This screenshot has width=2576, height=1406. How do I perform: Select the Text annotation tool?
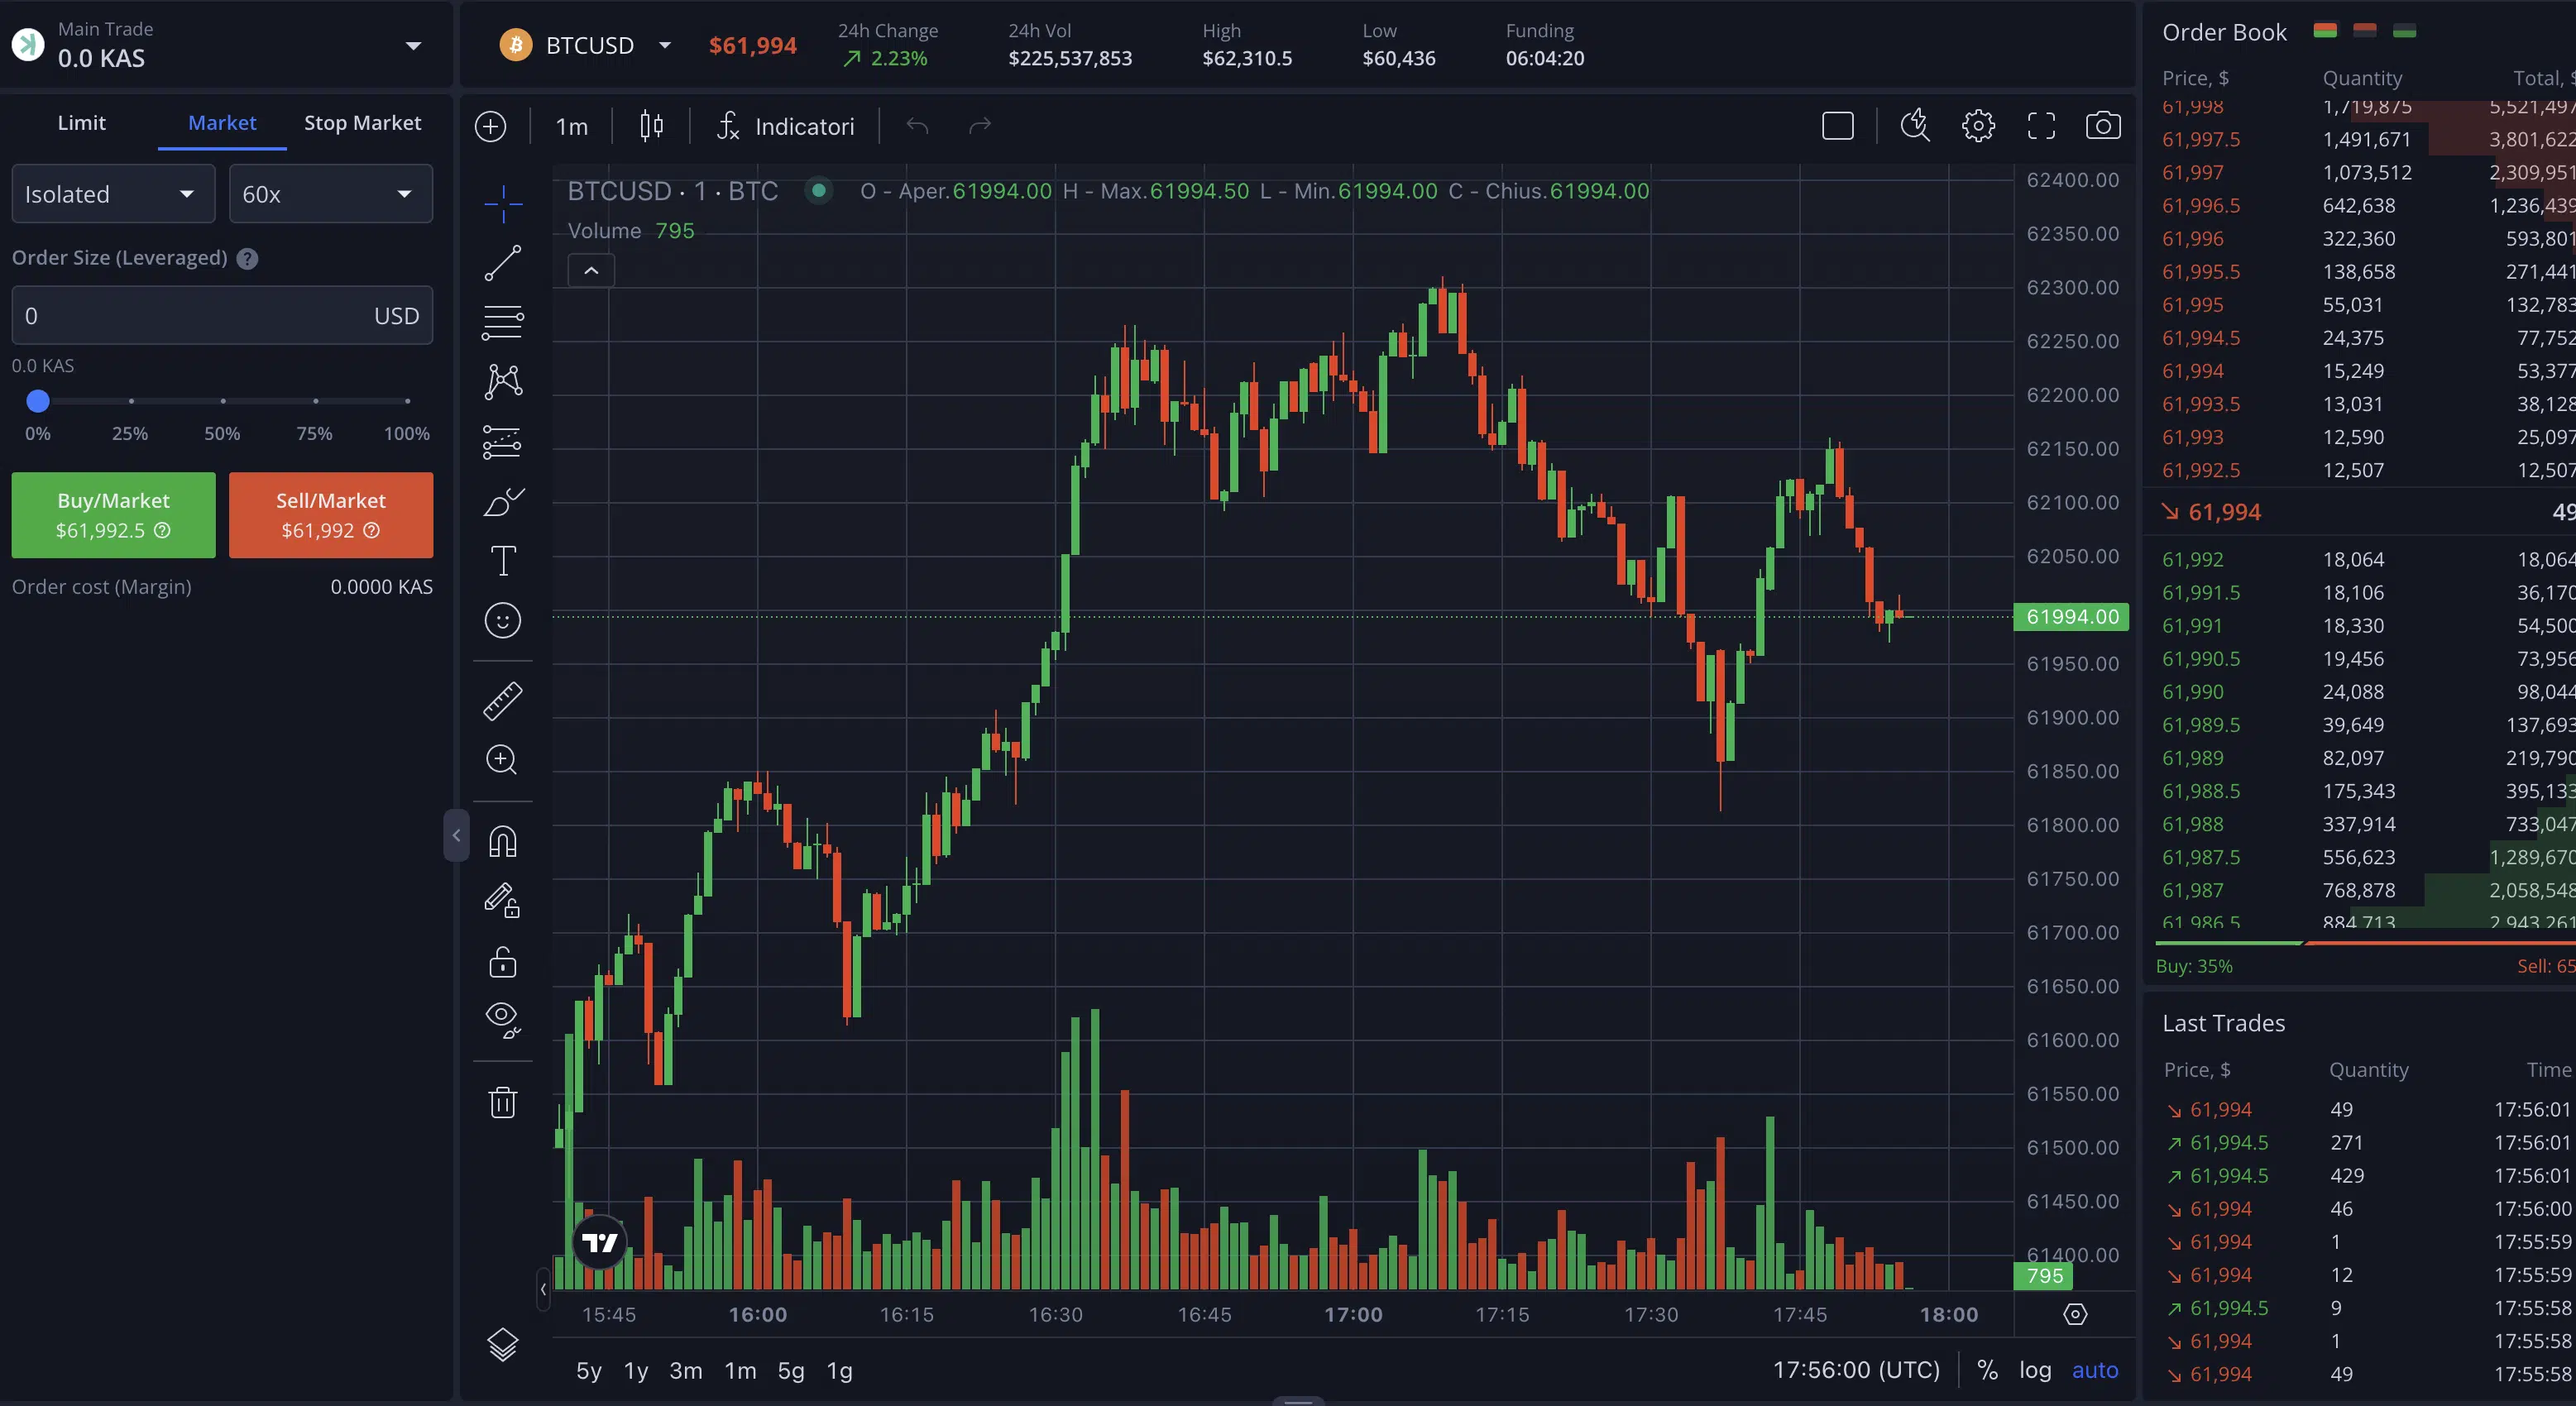pos(503,561)
